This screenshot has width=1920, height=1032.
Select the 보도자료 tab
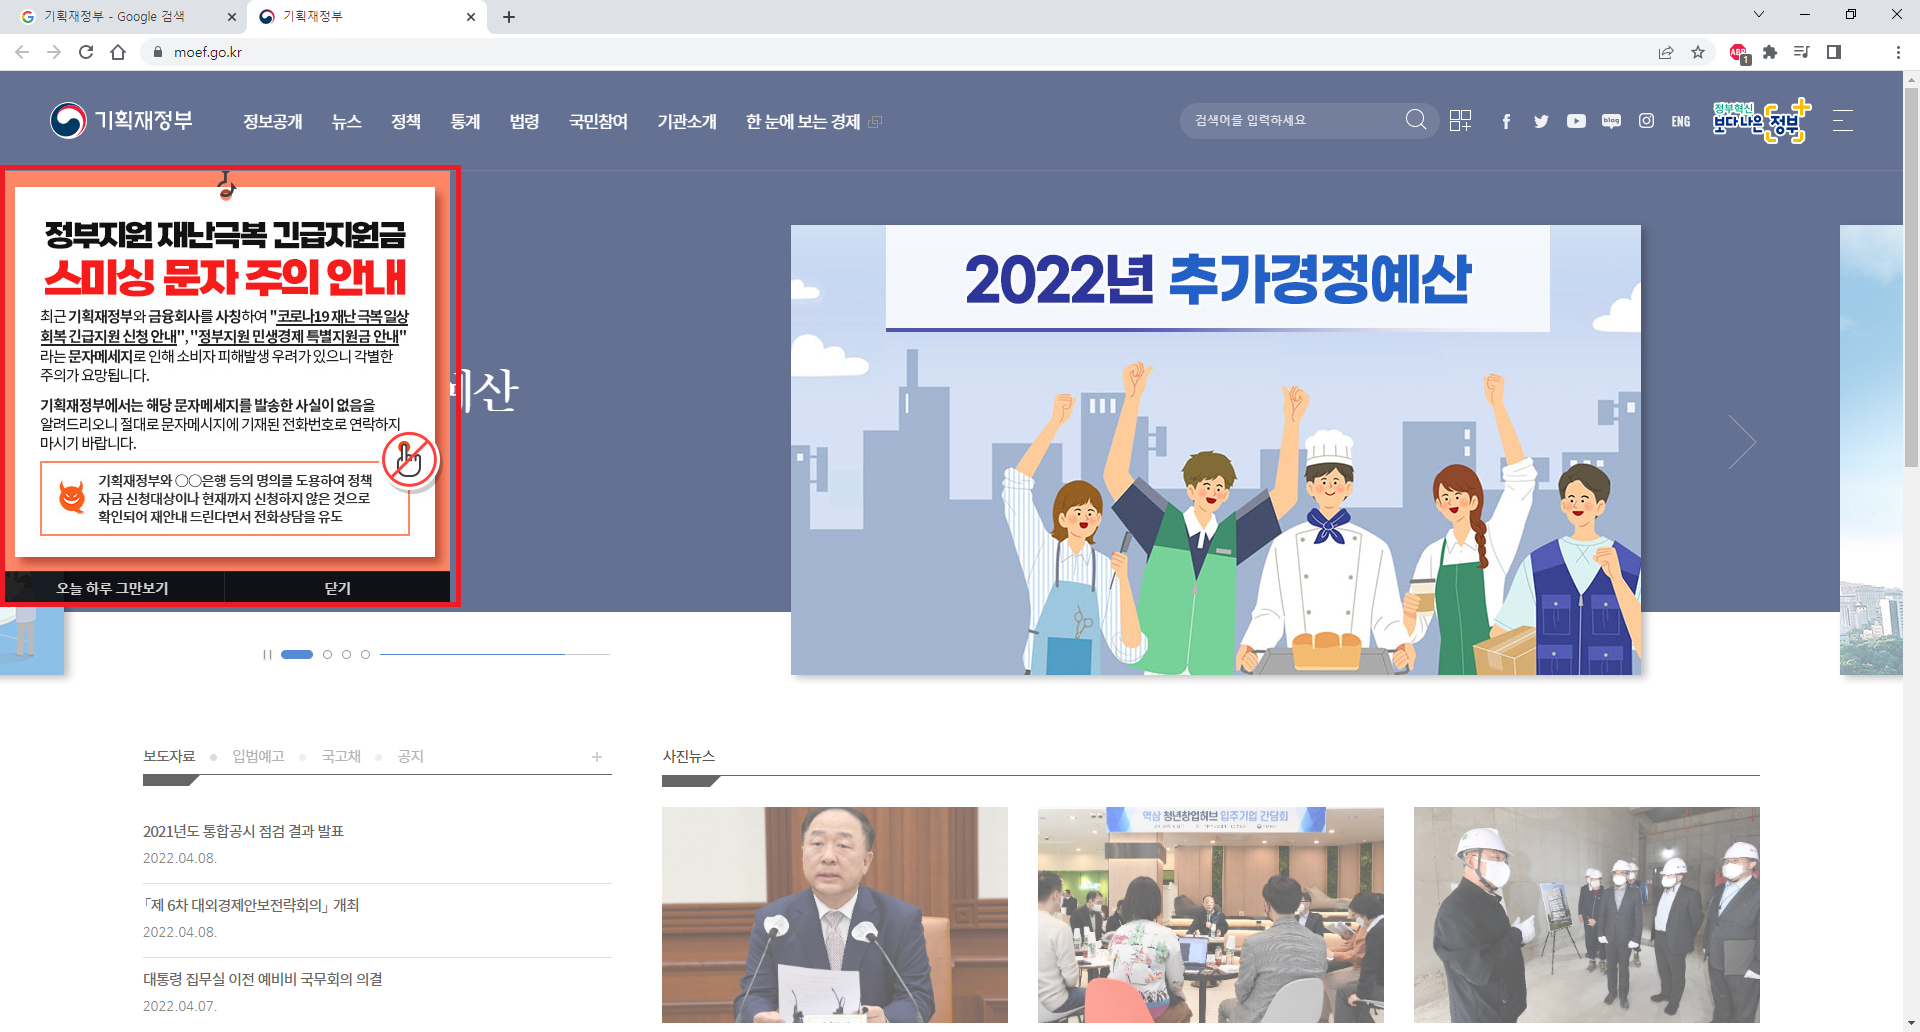[169, 756]
